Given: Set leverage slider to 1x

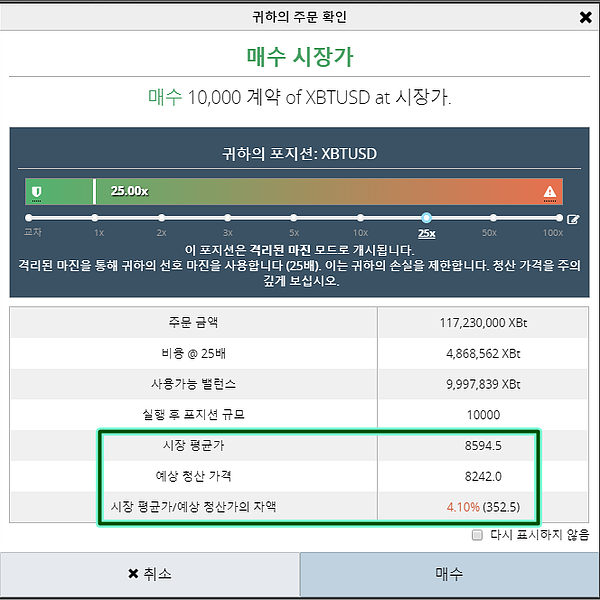Looking at the screenshot, I should coord(95,217).
